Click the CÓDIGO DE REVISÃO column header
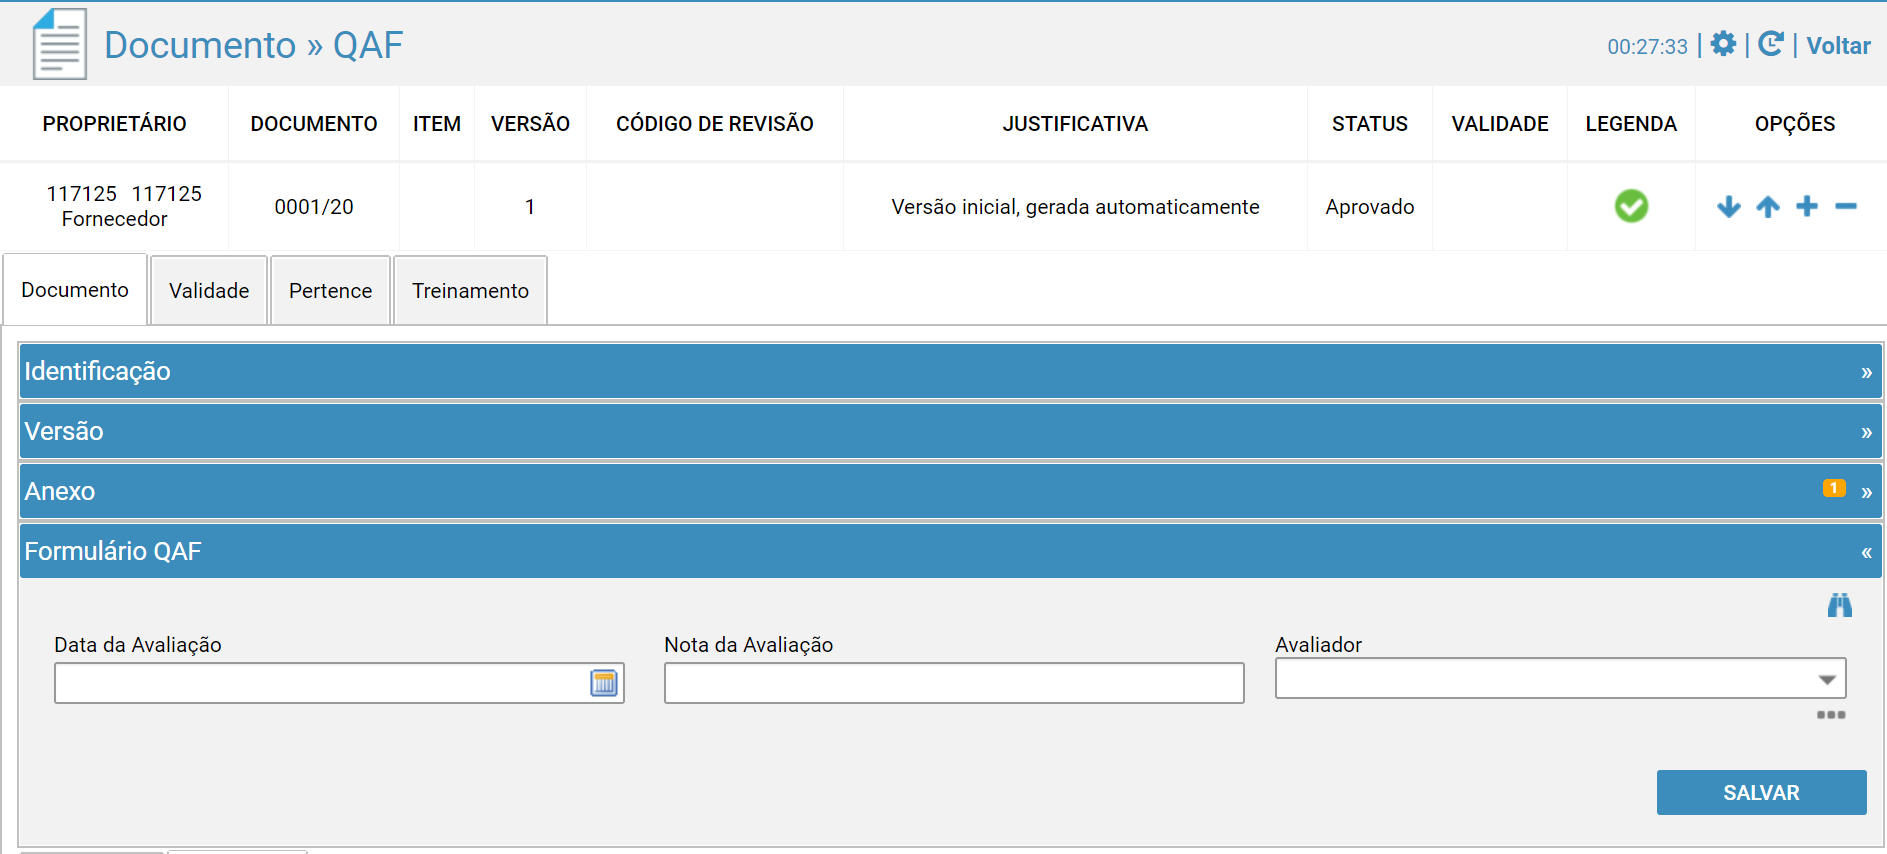1887x854 pixels. coord(715,124)
